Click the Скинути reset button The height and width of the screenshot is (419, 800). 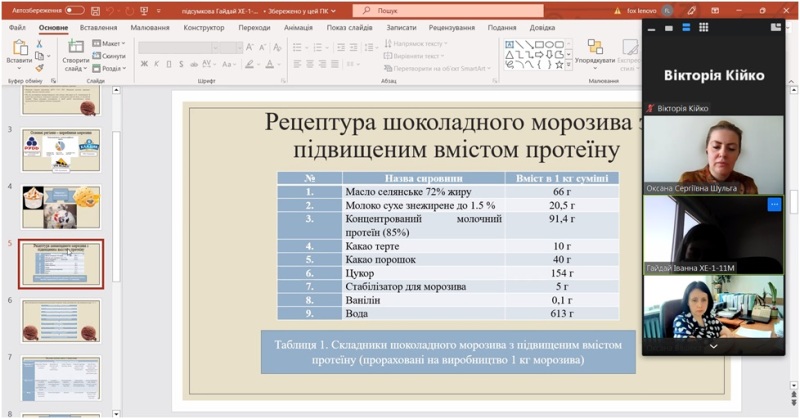tap(109, 56)
